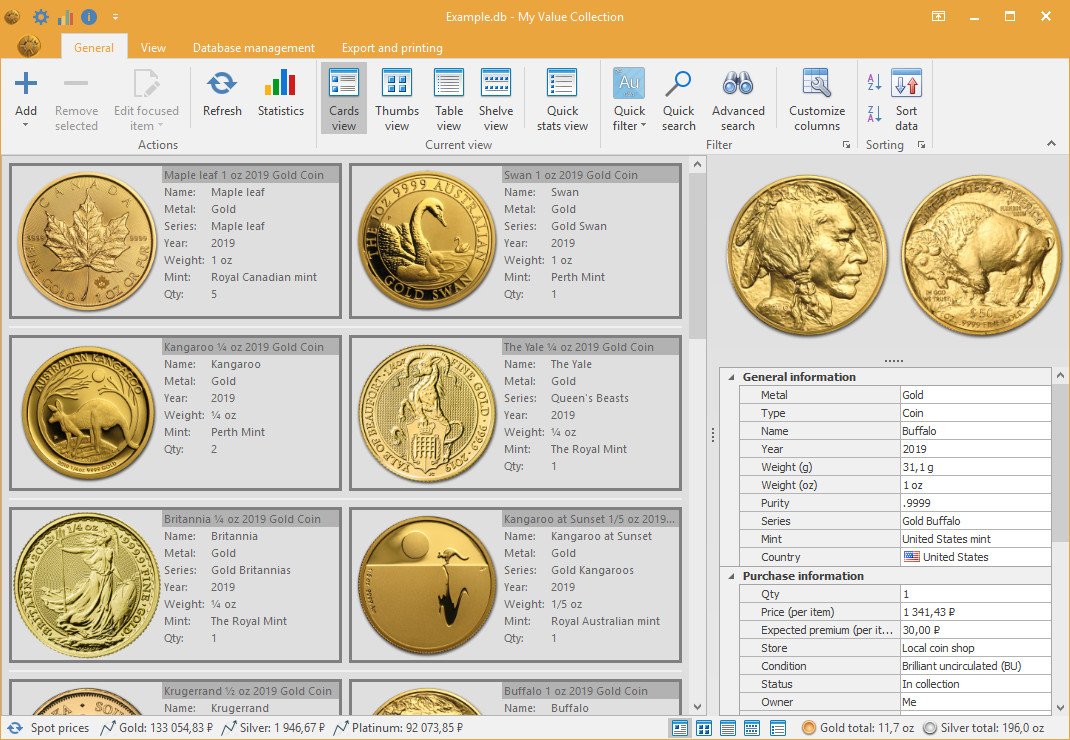
Task: Select the Kangaroo ¼ oz coin card
Action: pos(175,412)
